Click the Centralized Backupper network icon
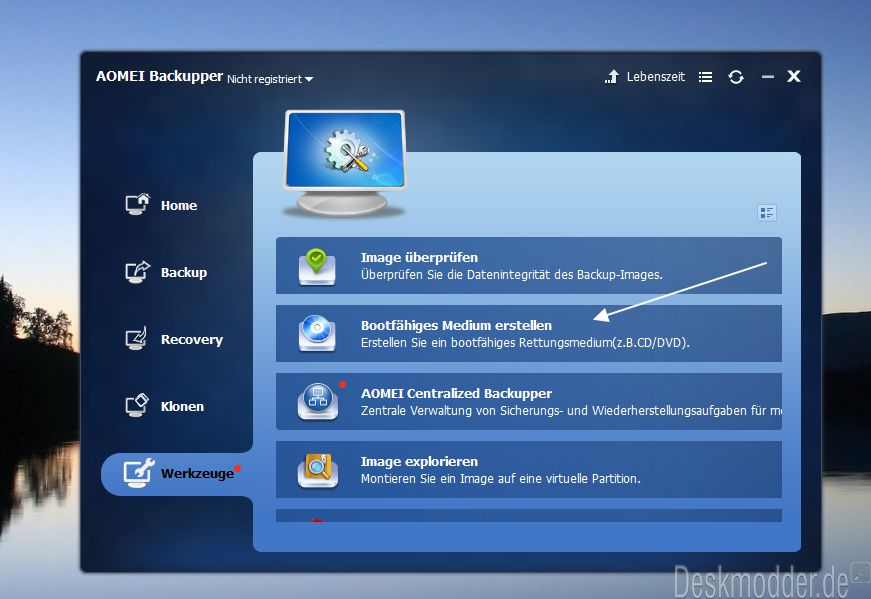871x599 pixels. click(318, 401)
